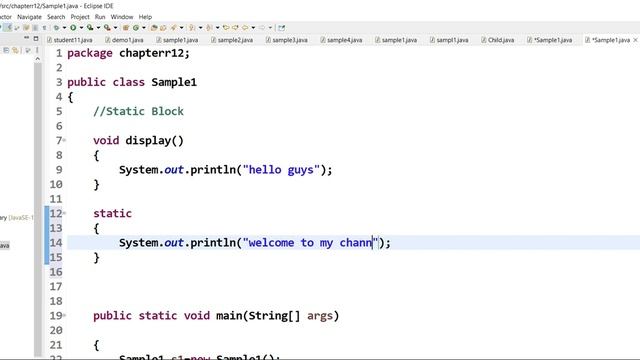This screenshot has height=360, width=640.
Task: Click the Collapse All icon in explorer
Action: click(6, 50)
